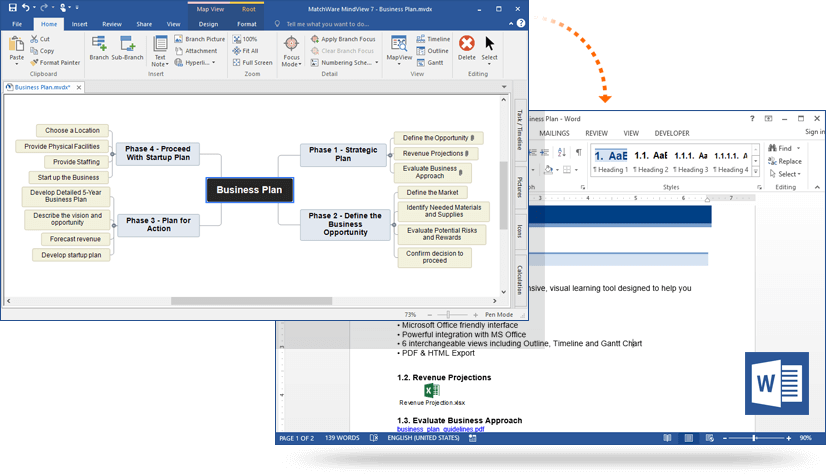
Task: Click the horizontal scrollbar of the mind map
Action: (x=251, y=301)
